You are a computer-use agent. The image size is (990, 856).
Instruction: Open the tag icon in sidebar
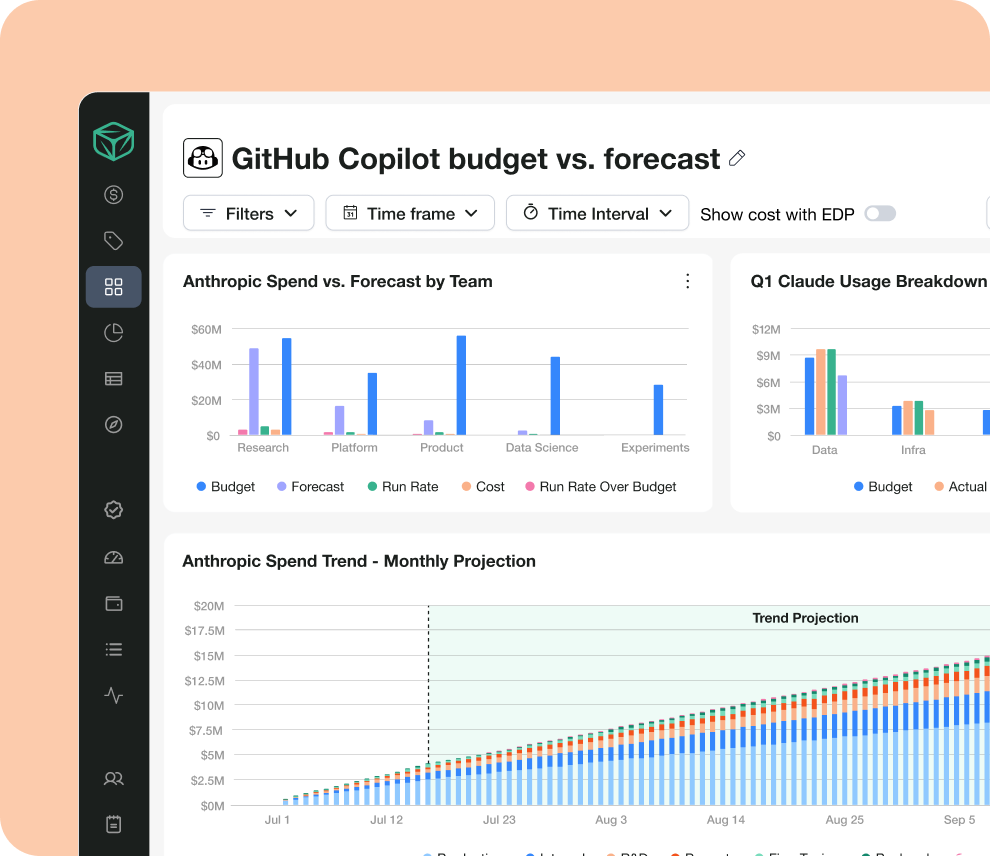pos(114,241)
